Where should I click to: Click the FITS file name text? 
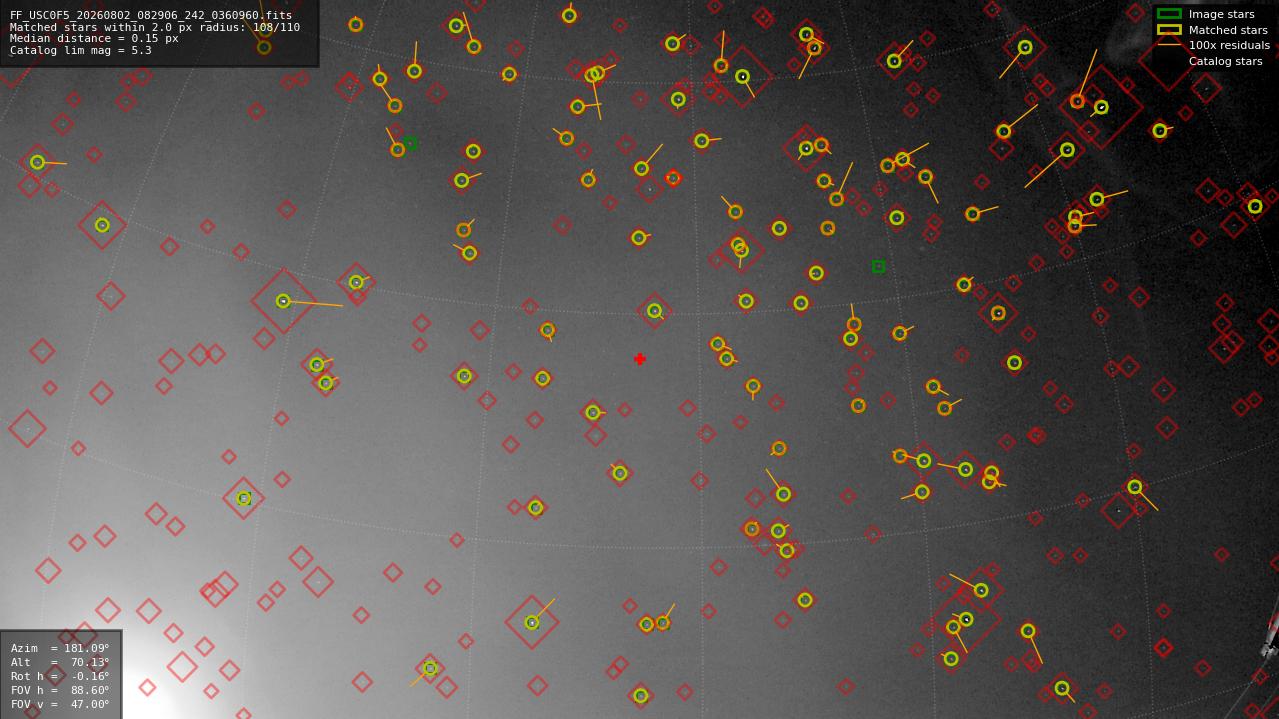point(151,15)
